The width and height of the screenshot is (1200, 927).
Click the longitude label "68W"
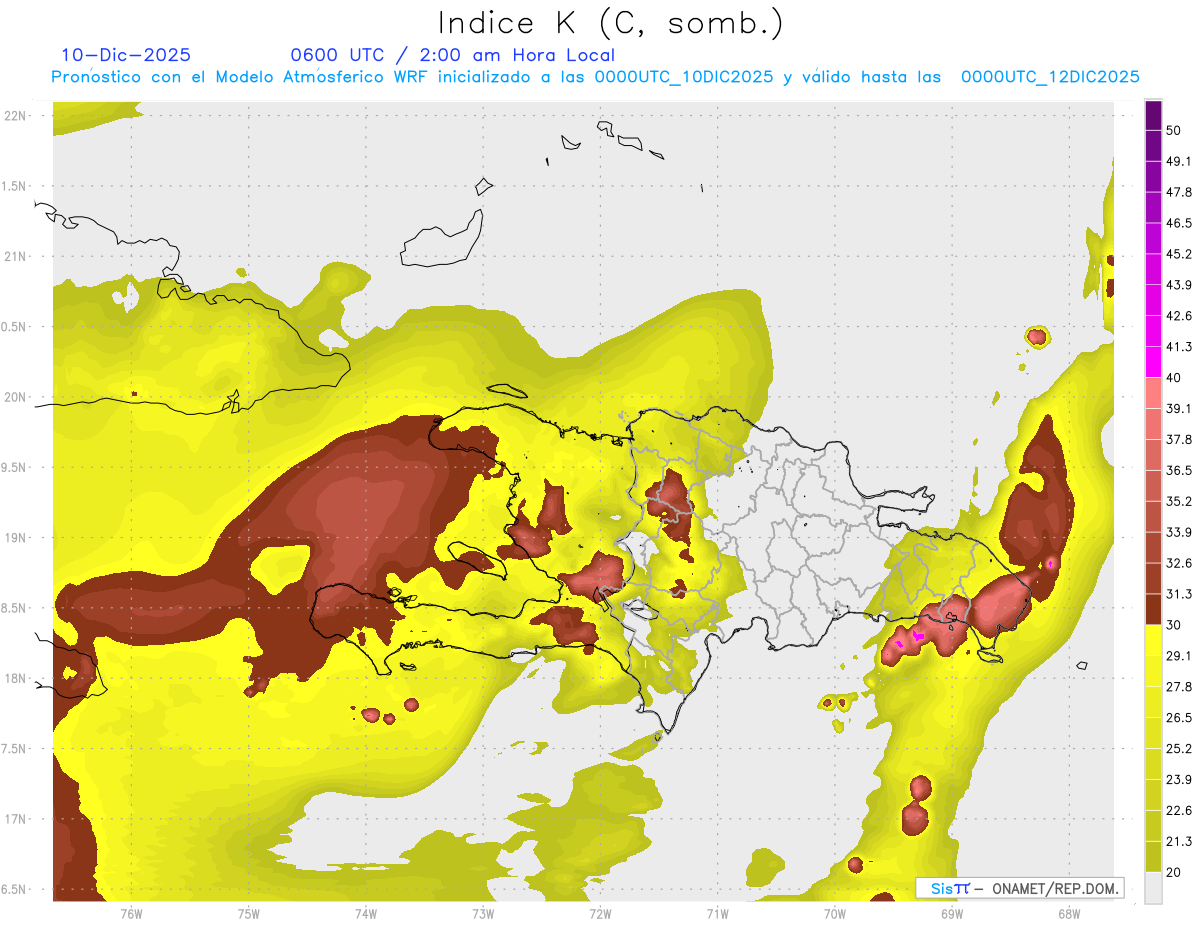pyautogui.click(x=1068, y=913)
